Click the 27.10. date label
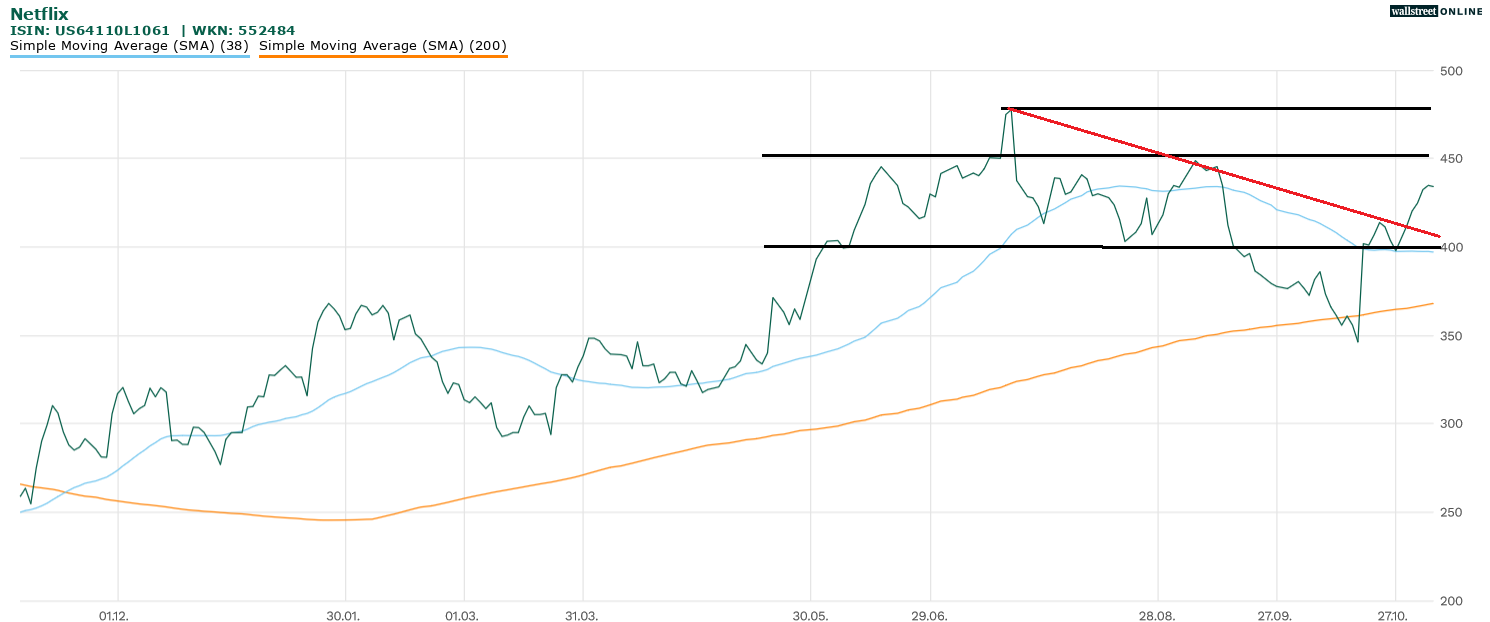1490x622 pixels. (x=1391, y=615)
